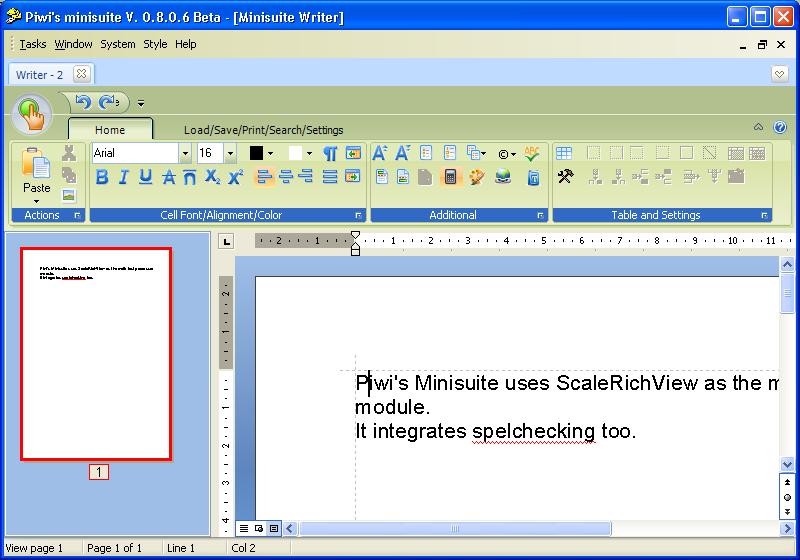Image resolution: width=800 pixels, height=560 pixels.
Task: Click the increase font size icon
Action: click(x=380, y=153)
